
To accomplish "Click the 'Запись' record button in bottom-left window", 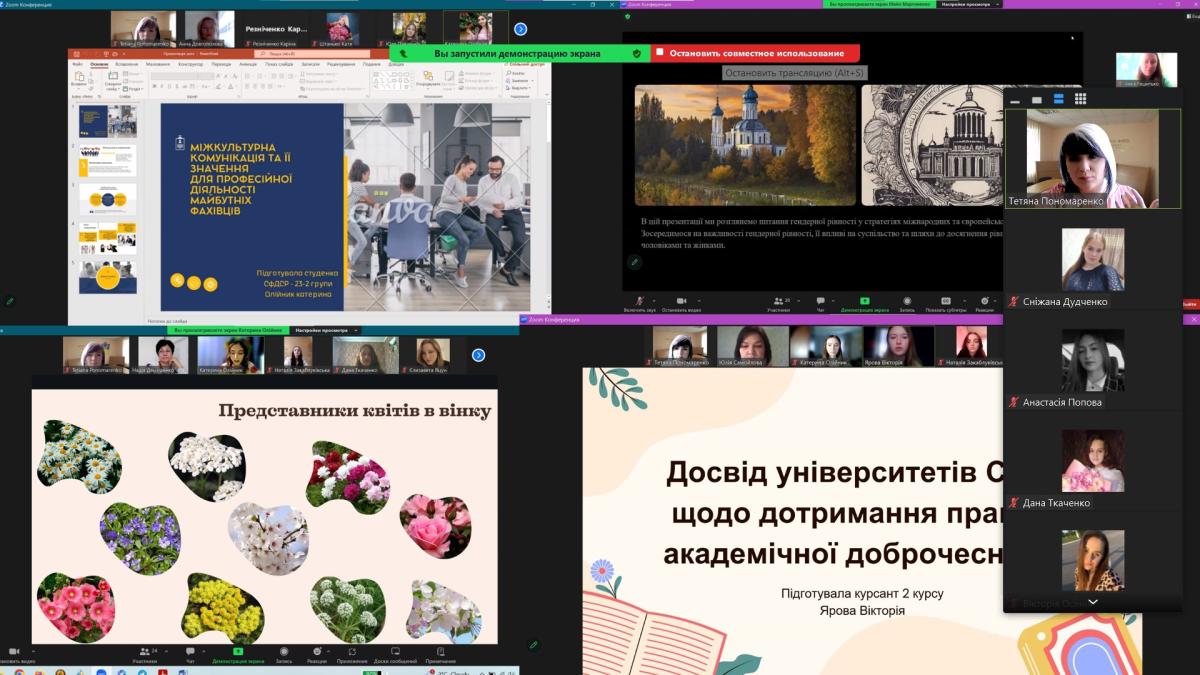I will pos(284,654).
